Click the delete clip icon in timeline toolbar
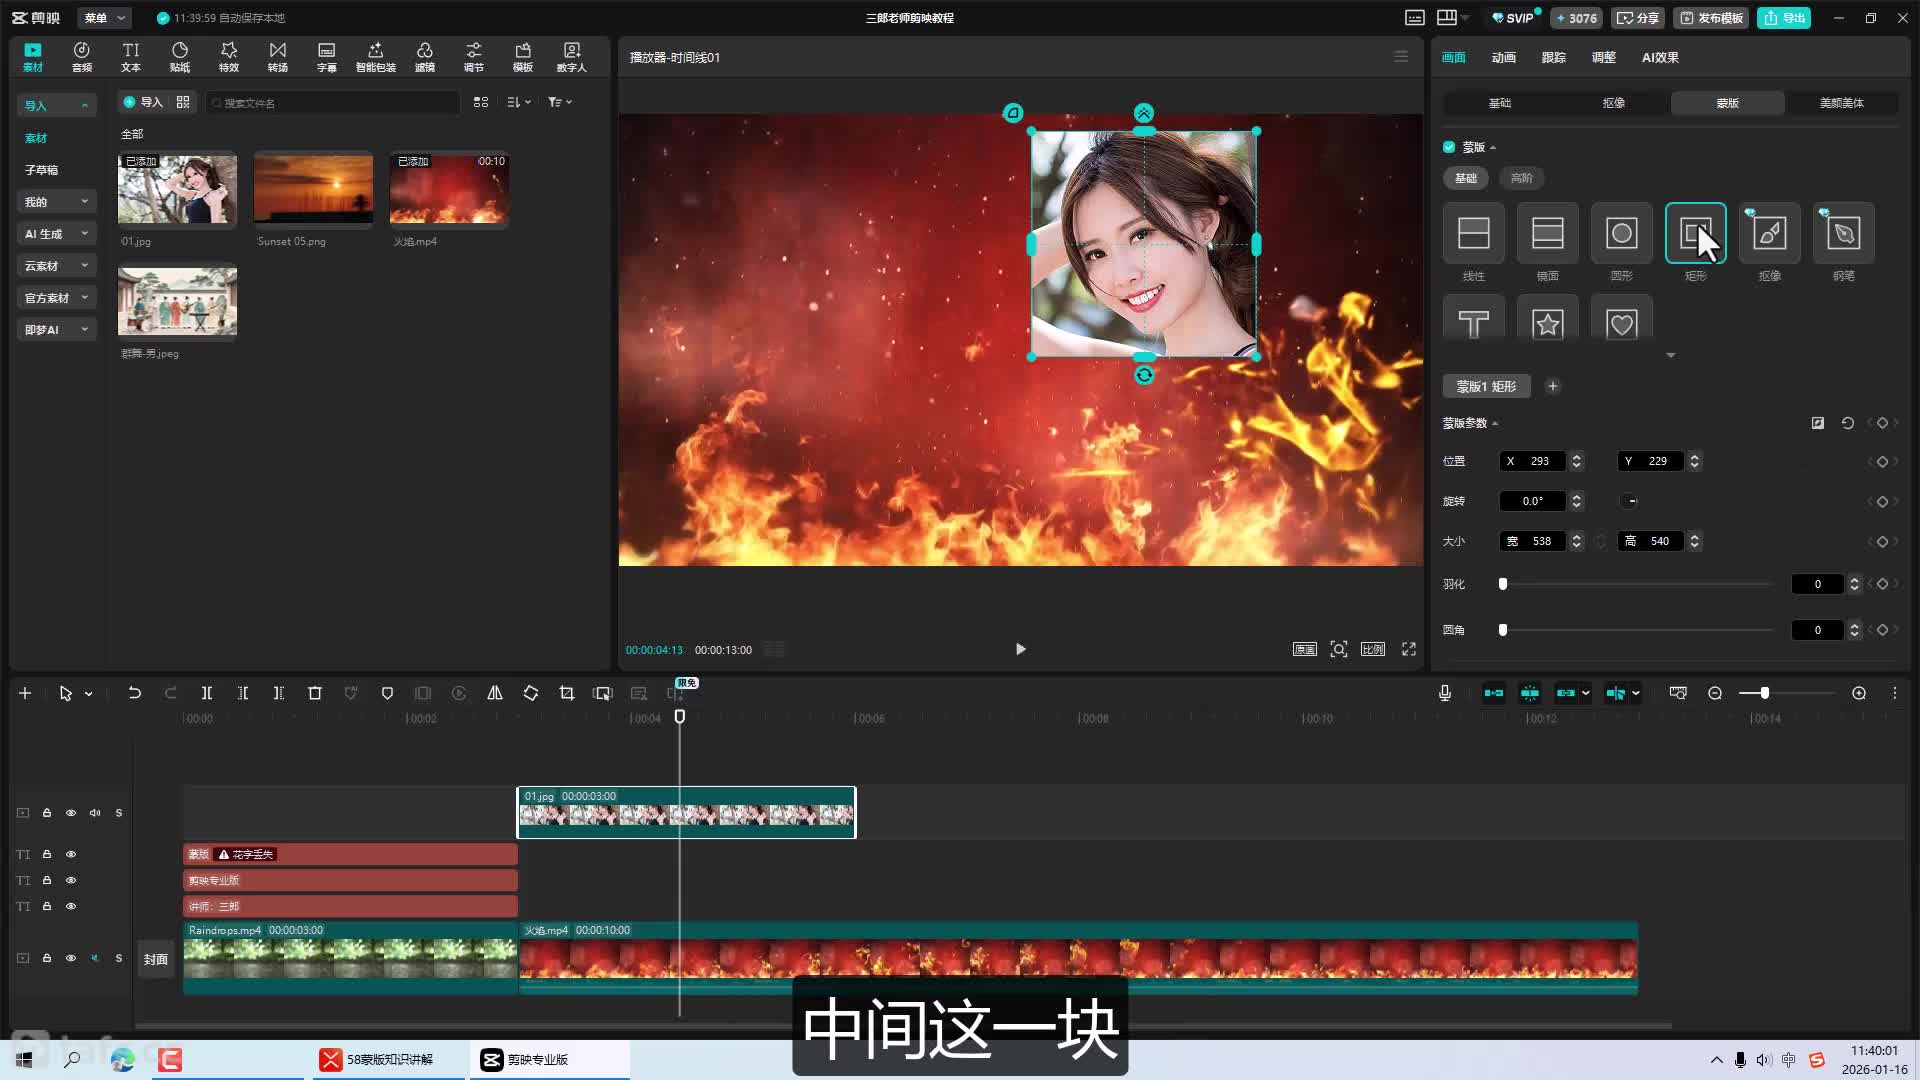 [x=315, y=693]
